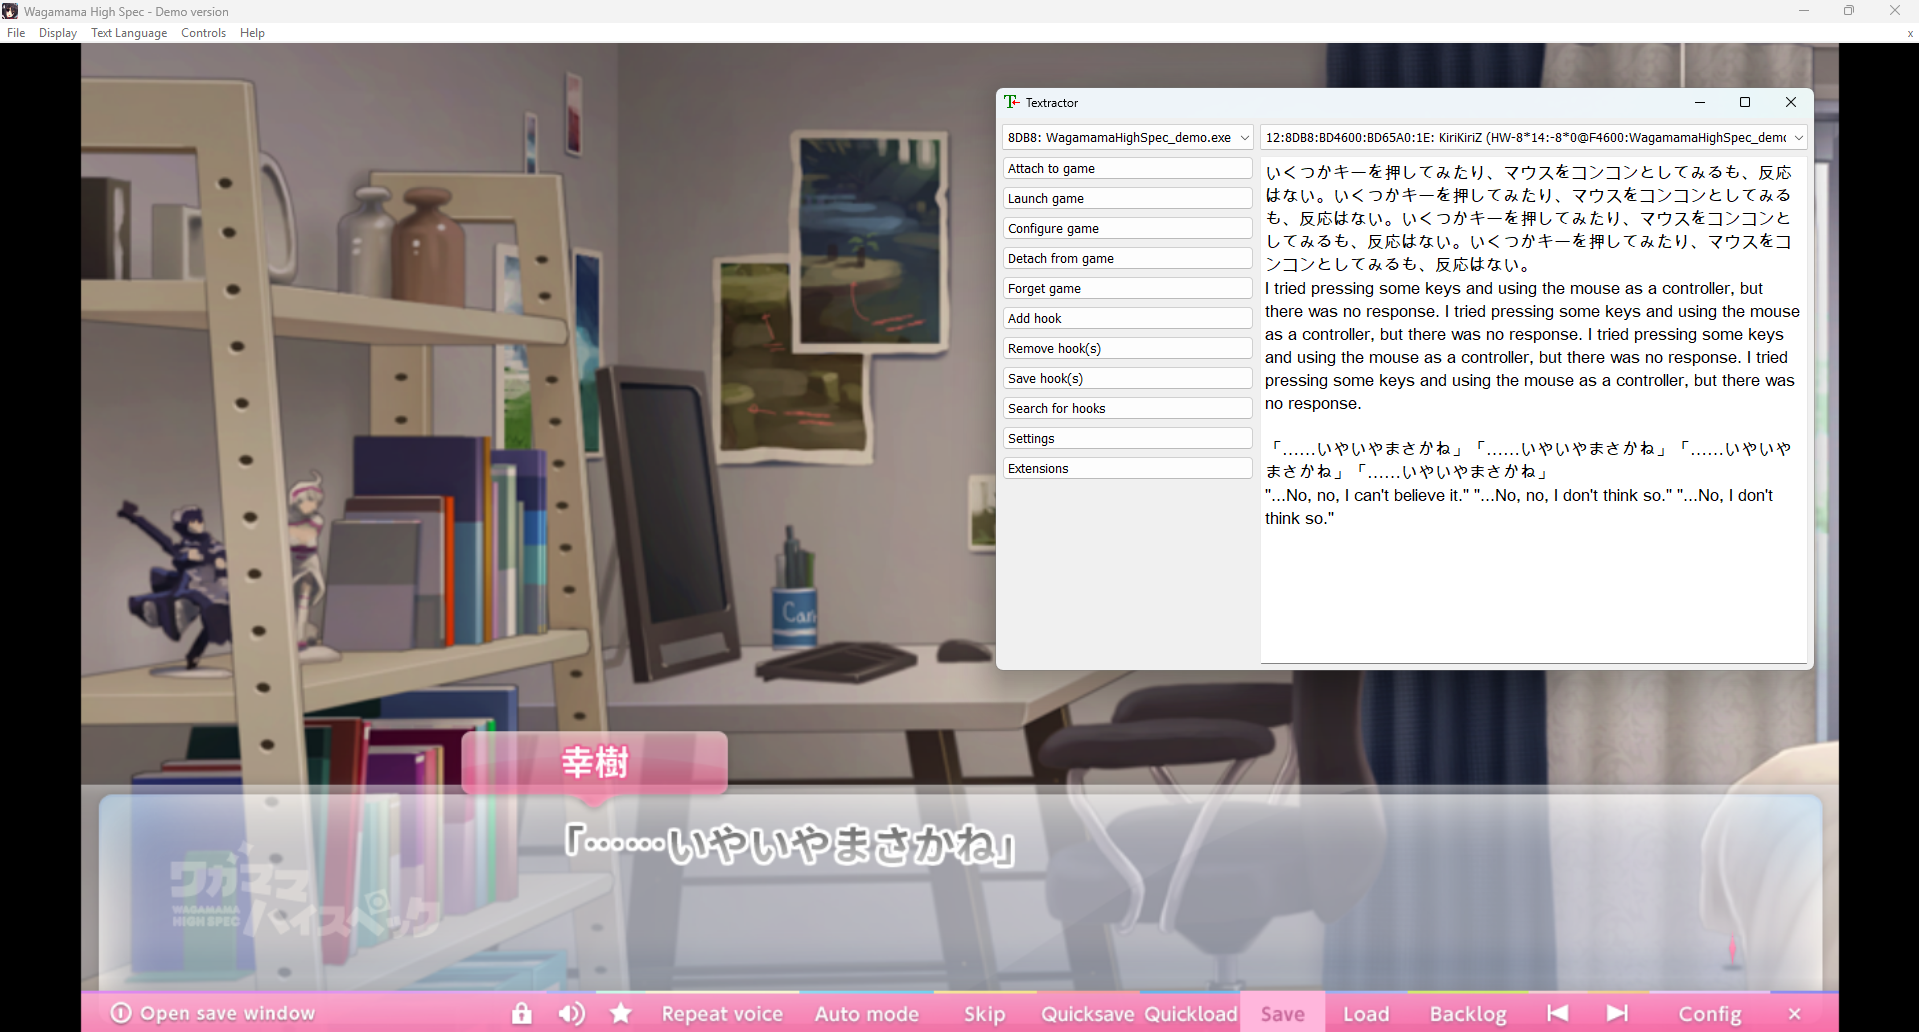Click Add hook button
The height and width of the screenshot is (1032, 1919).
point(1127,318)
